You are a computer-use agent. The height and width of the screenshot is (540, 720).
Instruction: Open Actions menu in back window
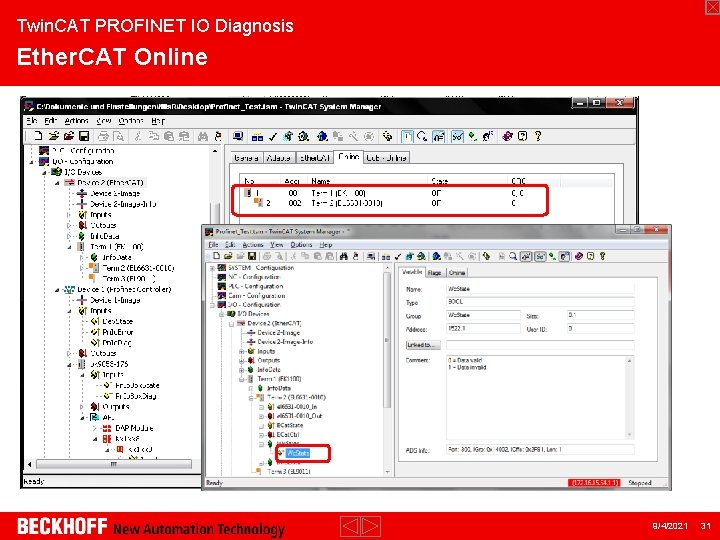pyautogui.click(x=76, y=121)
